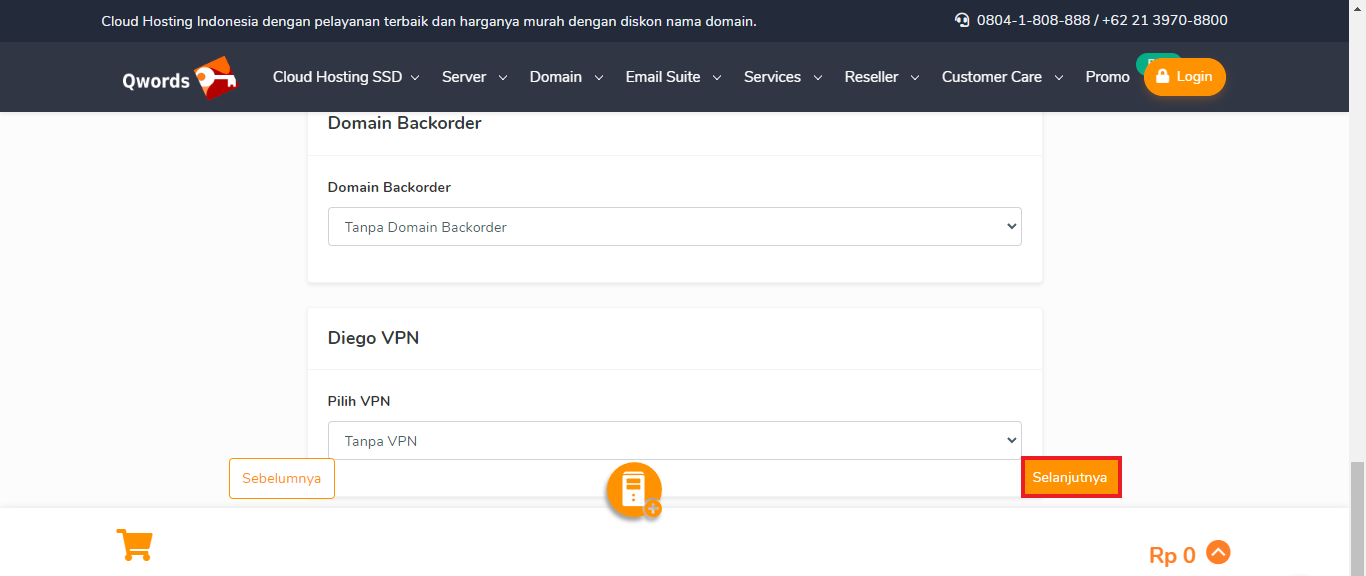Image resolution: width=1366 pixels, height=576 pixels.
Task: Expand the Reseller menu
Action: [881, 77]
